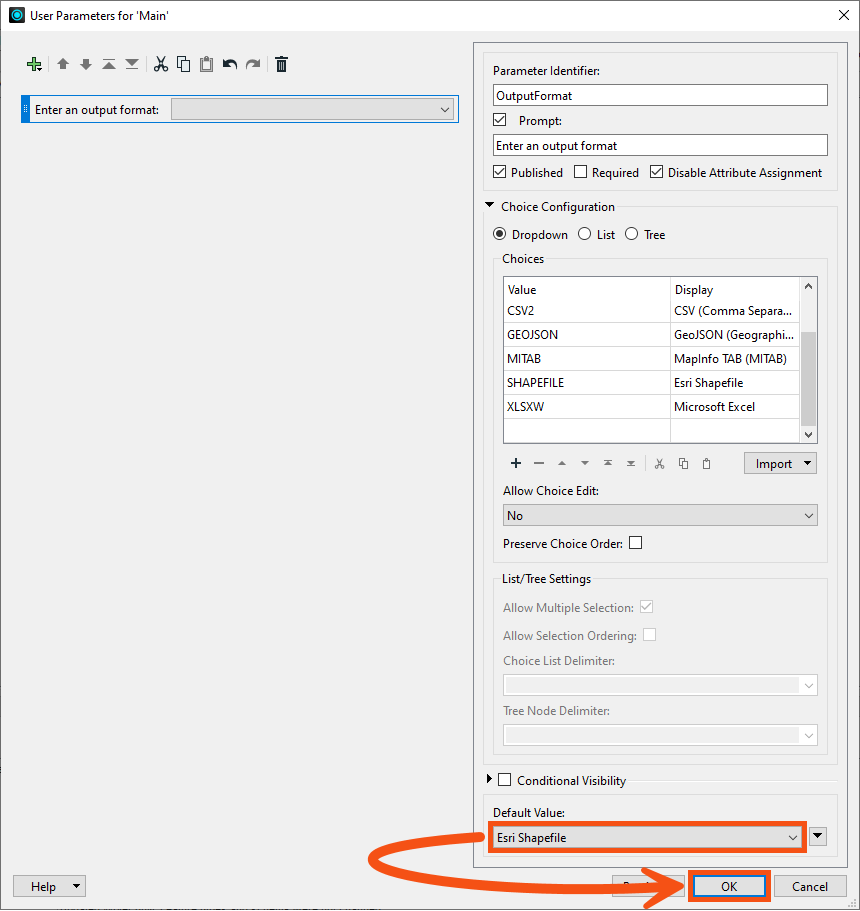Select the MITAB value cell
This screenshot has height=911, width=860.
[x=587, y=358]
